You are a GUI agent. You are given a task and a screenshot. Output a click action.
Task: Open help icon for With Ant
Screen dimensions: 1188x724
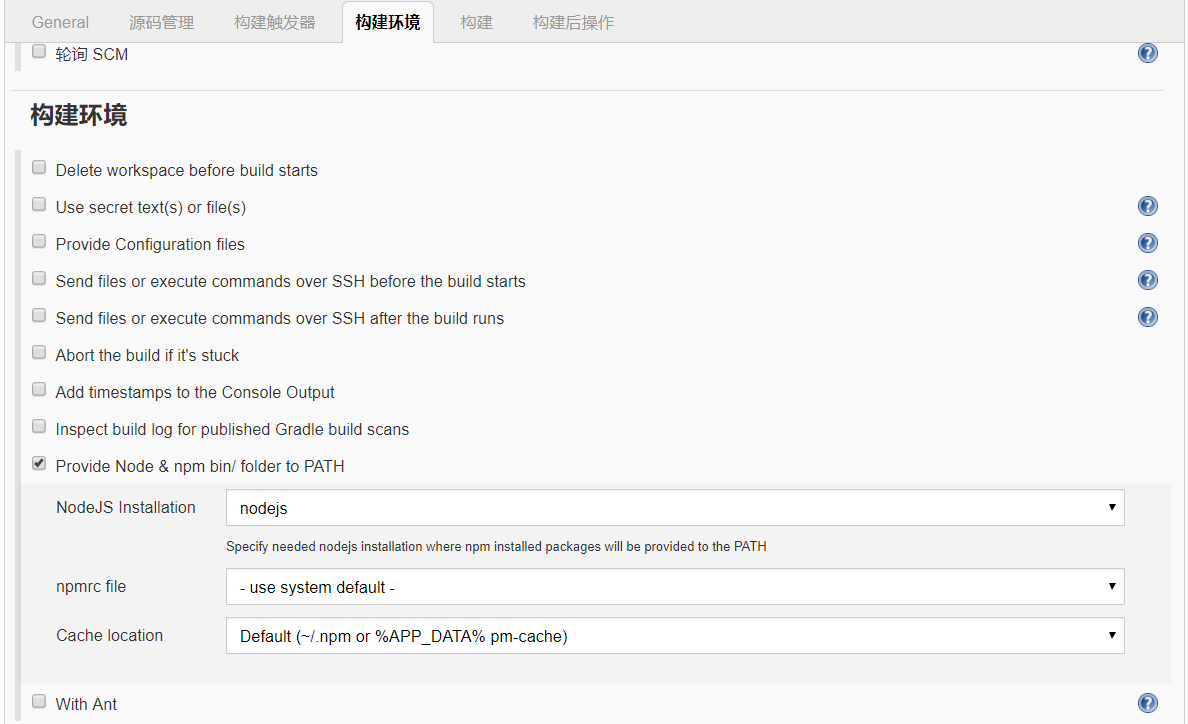[x=1148, y=703]
